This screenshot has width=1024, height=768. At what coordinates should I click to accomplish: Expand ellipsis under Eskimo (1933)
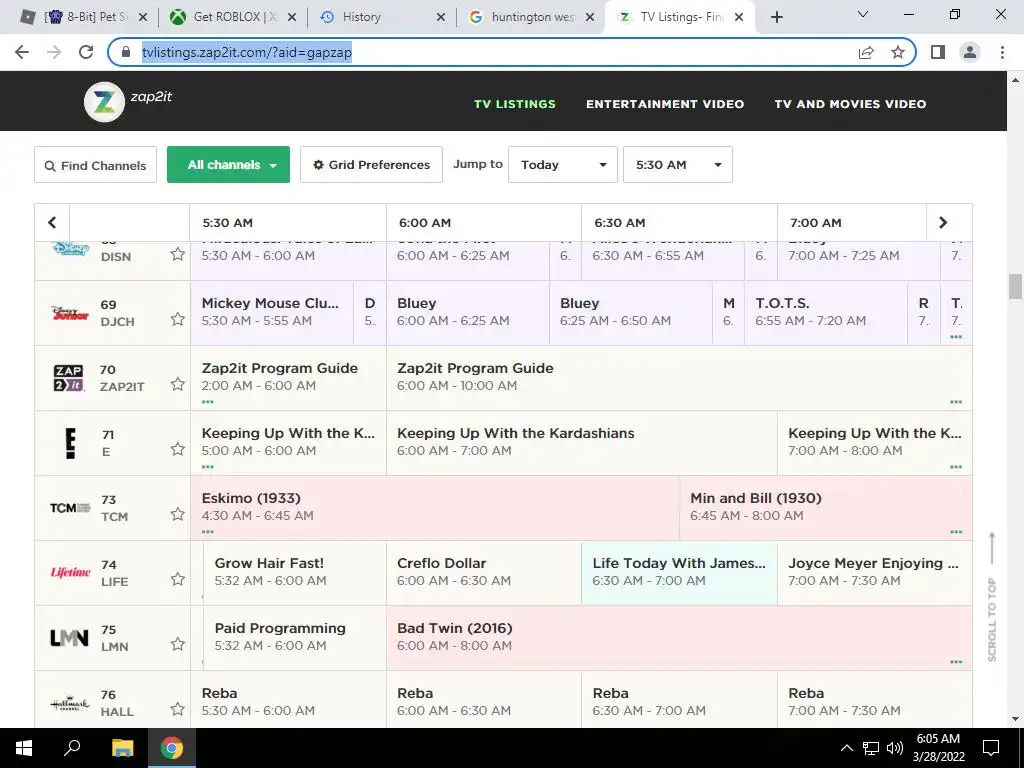(208, 532)
